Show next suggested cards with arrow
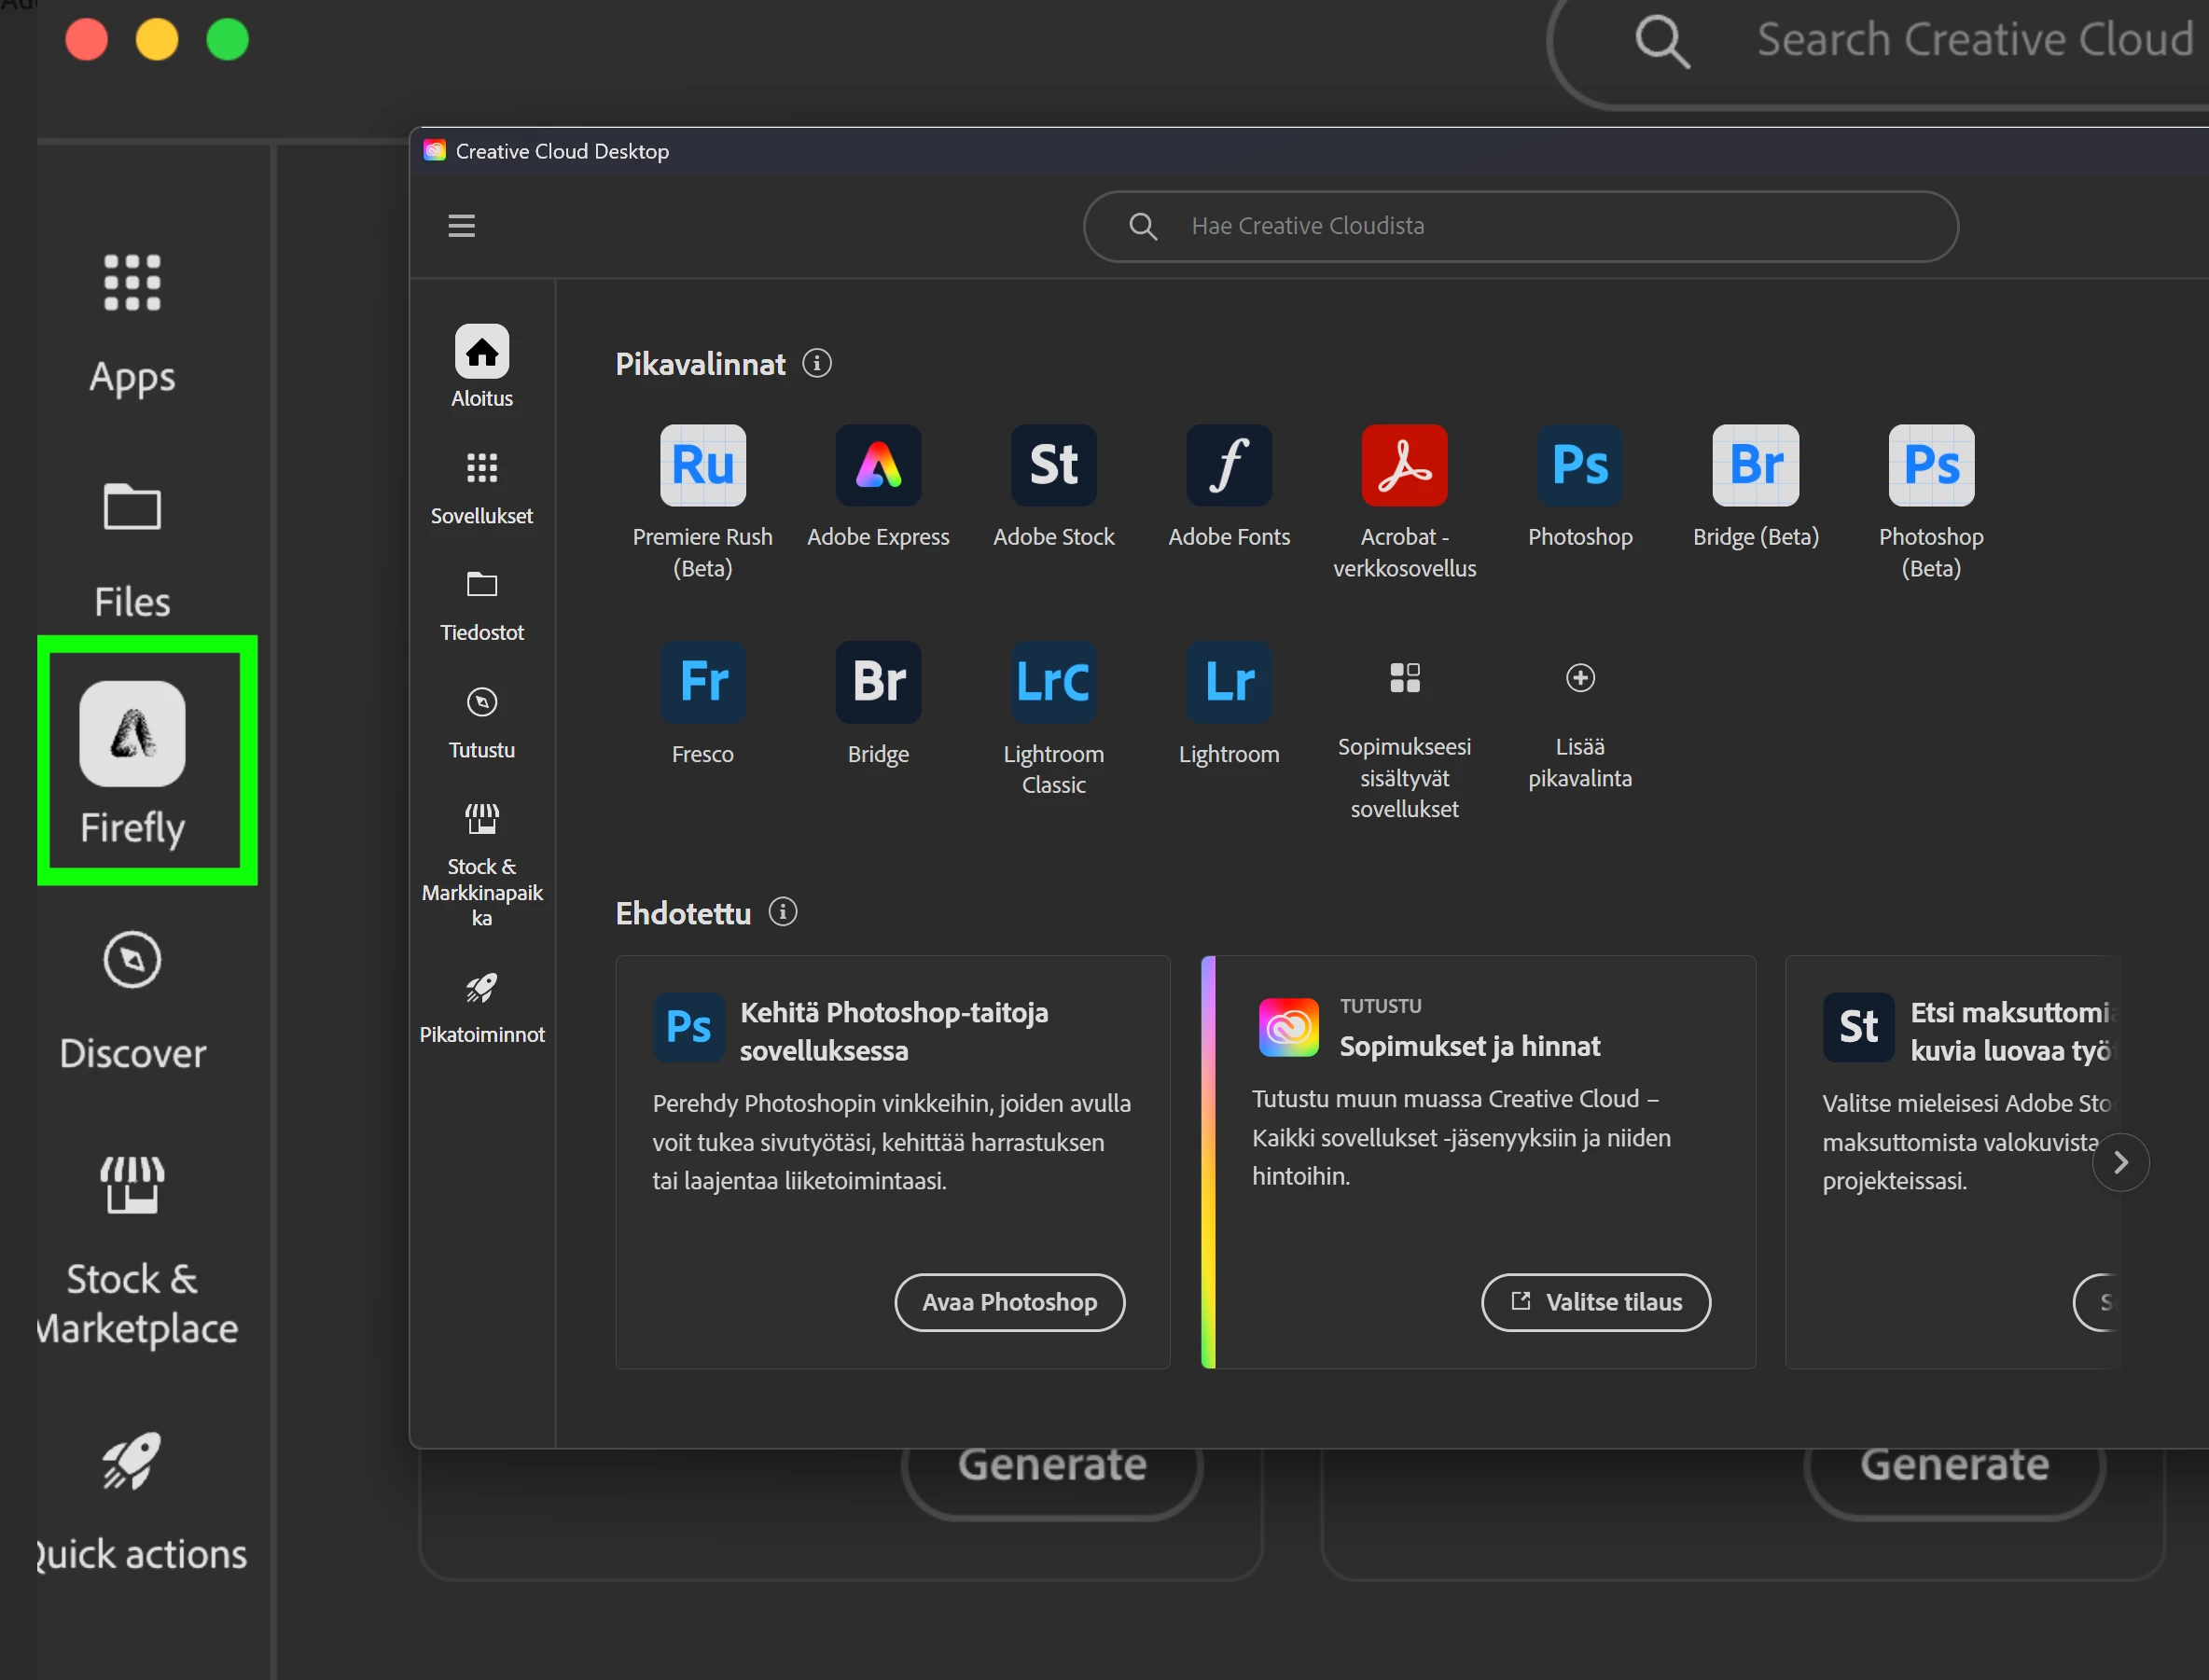The height and width of the screenshot is (1680, 2209). click(2120, 1162)
